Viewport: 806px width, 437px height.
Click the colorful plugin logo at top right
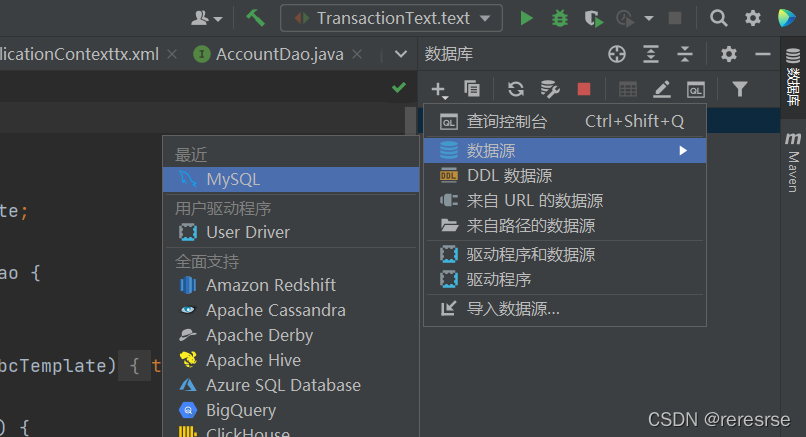pos(786,18)
